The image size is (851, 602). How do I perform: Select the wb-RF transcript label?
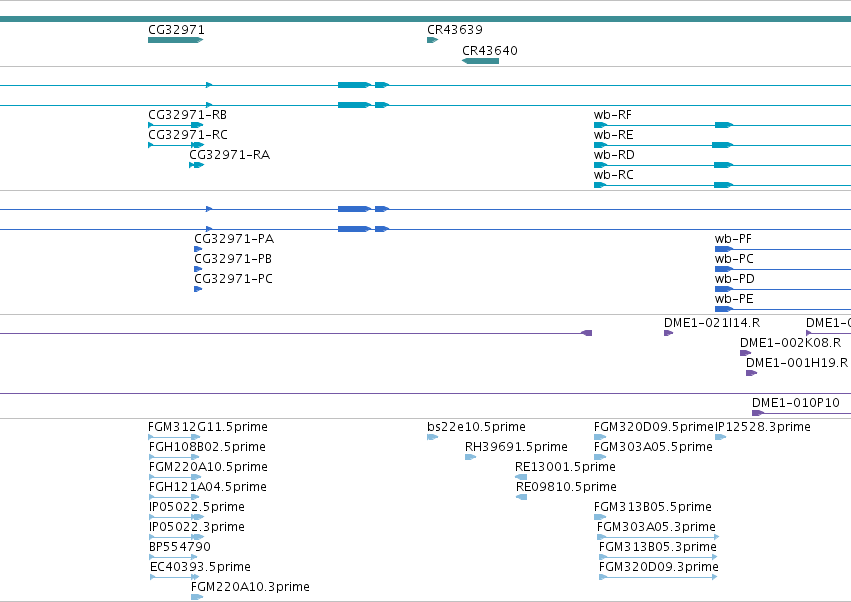click(x=613, y=115)
